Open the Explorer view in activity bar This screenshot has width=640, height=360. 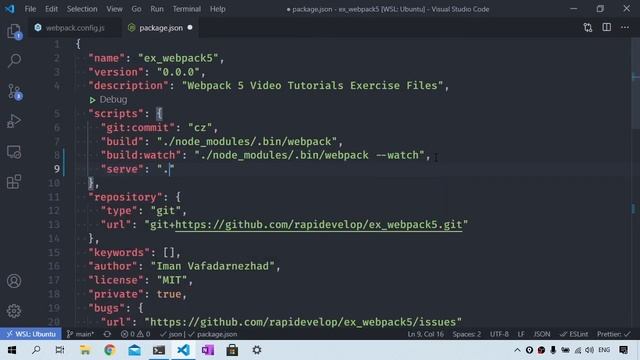coord(14,31)
